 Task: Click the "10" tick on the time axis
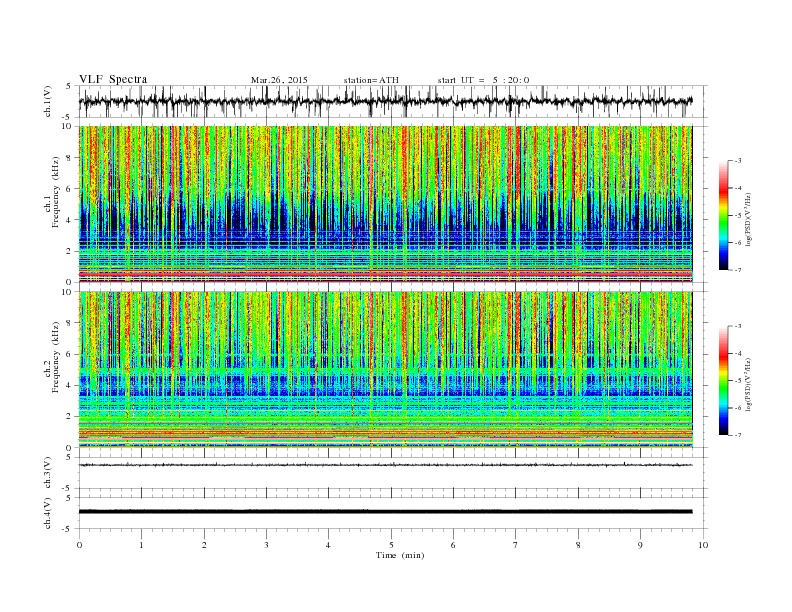pyautogui.click(x=703, y=545)
